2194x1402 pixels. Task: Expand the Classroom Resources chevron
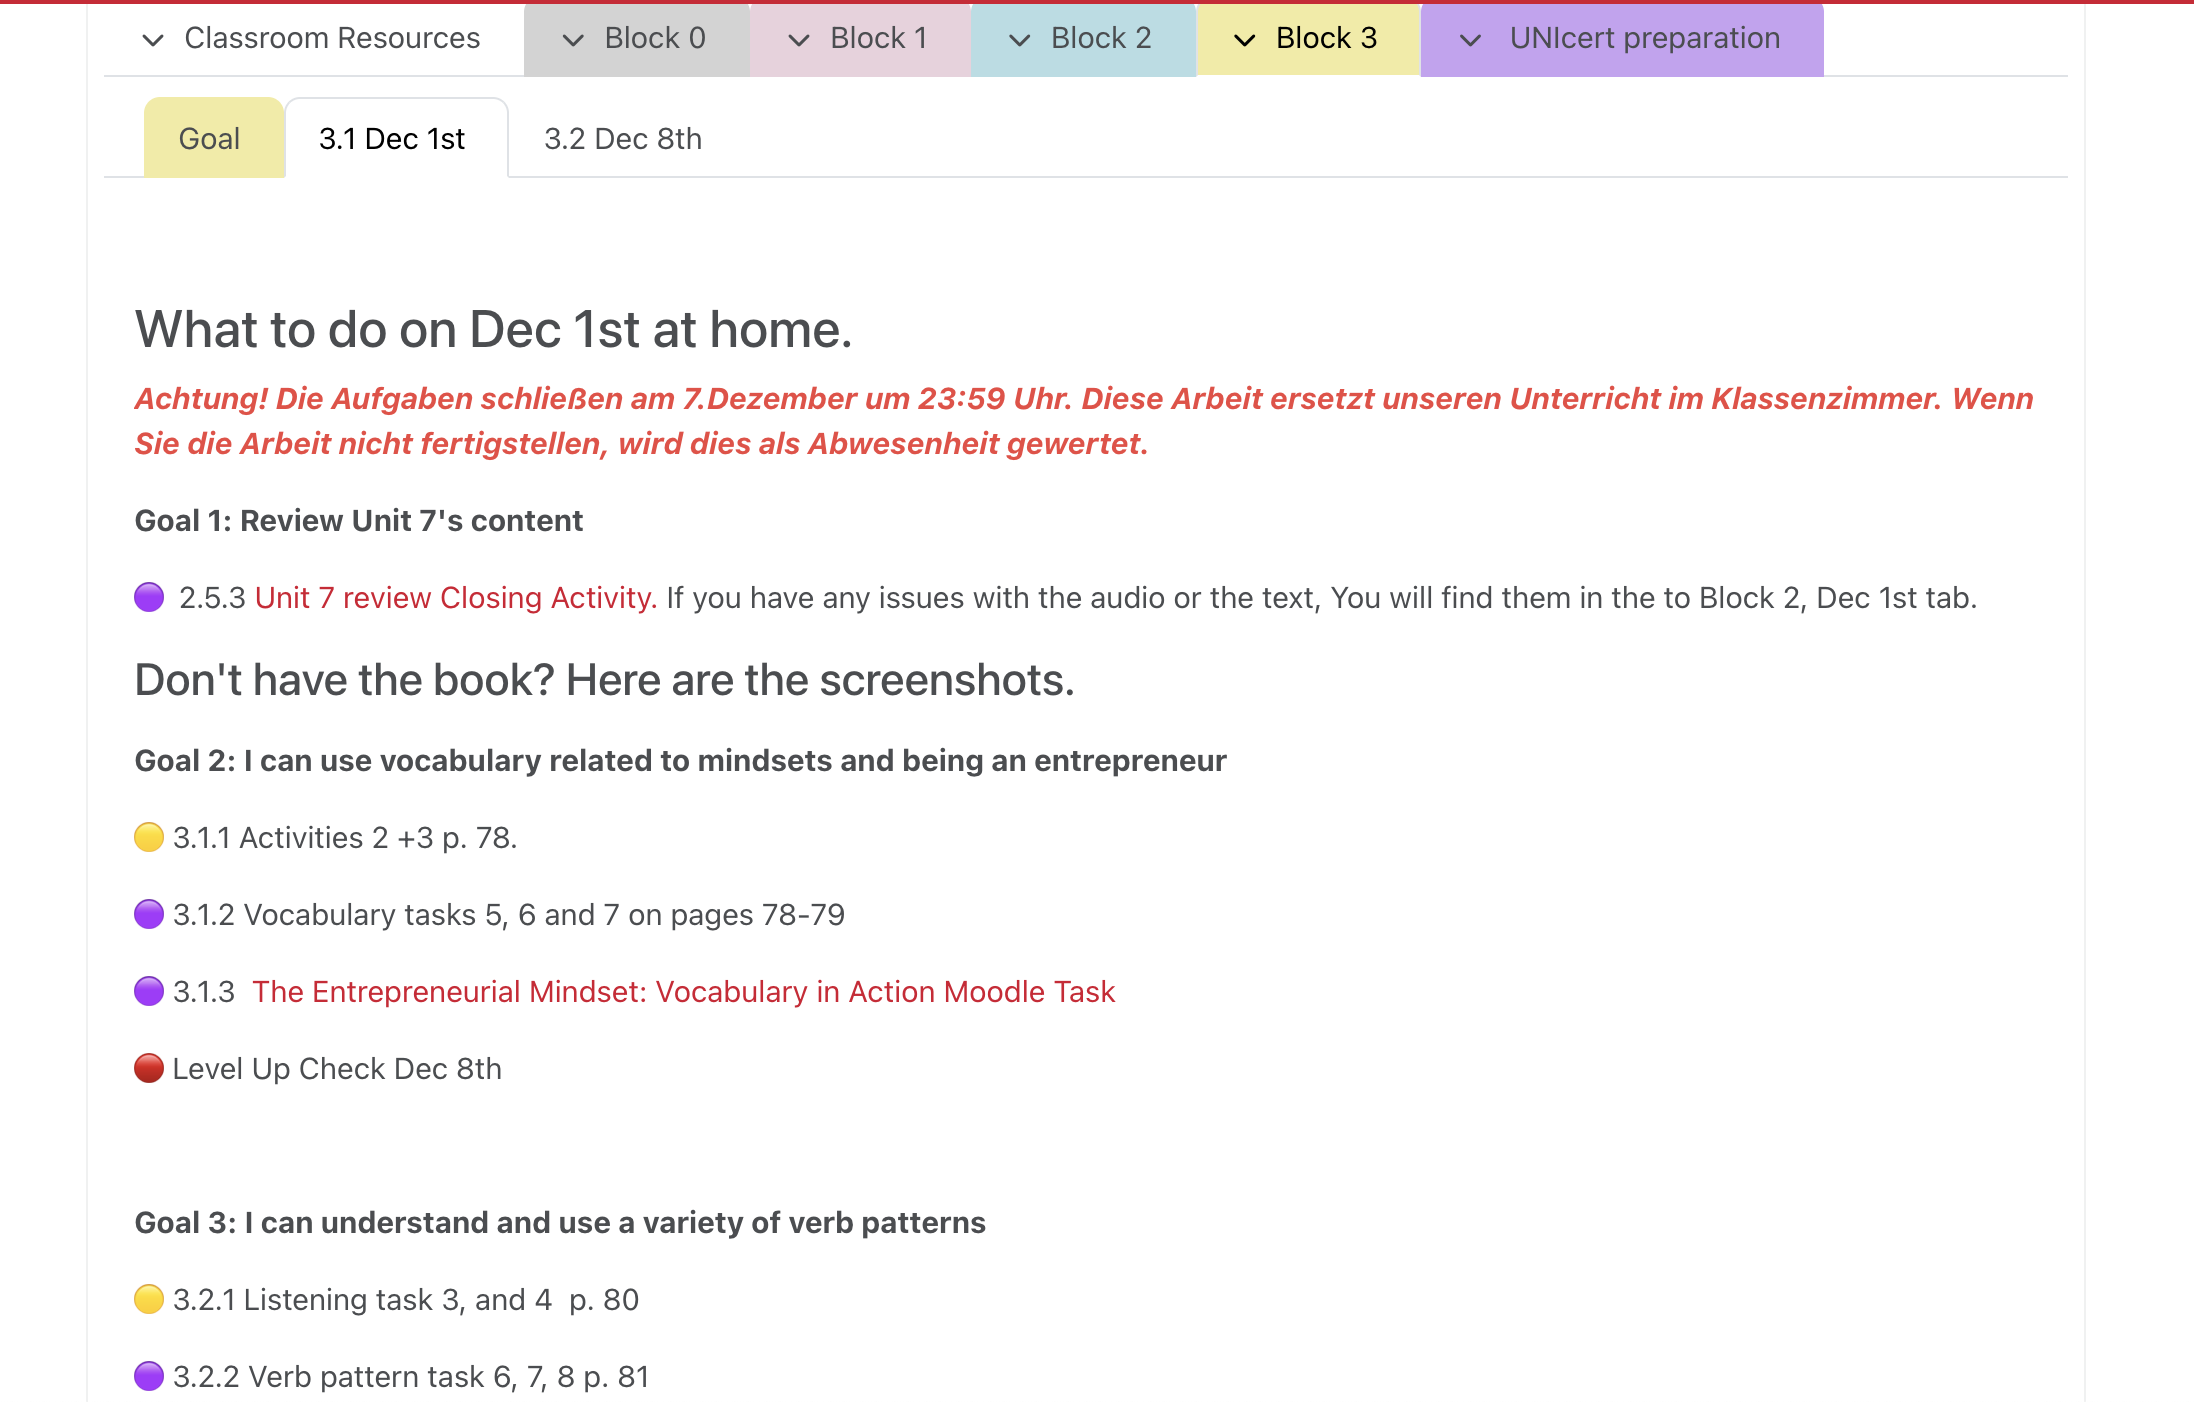point(153,40)
